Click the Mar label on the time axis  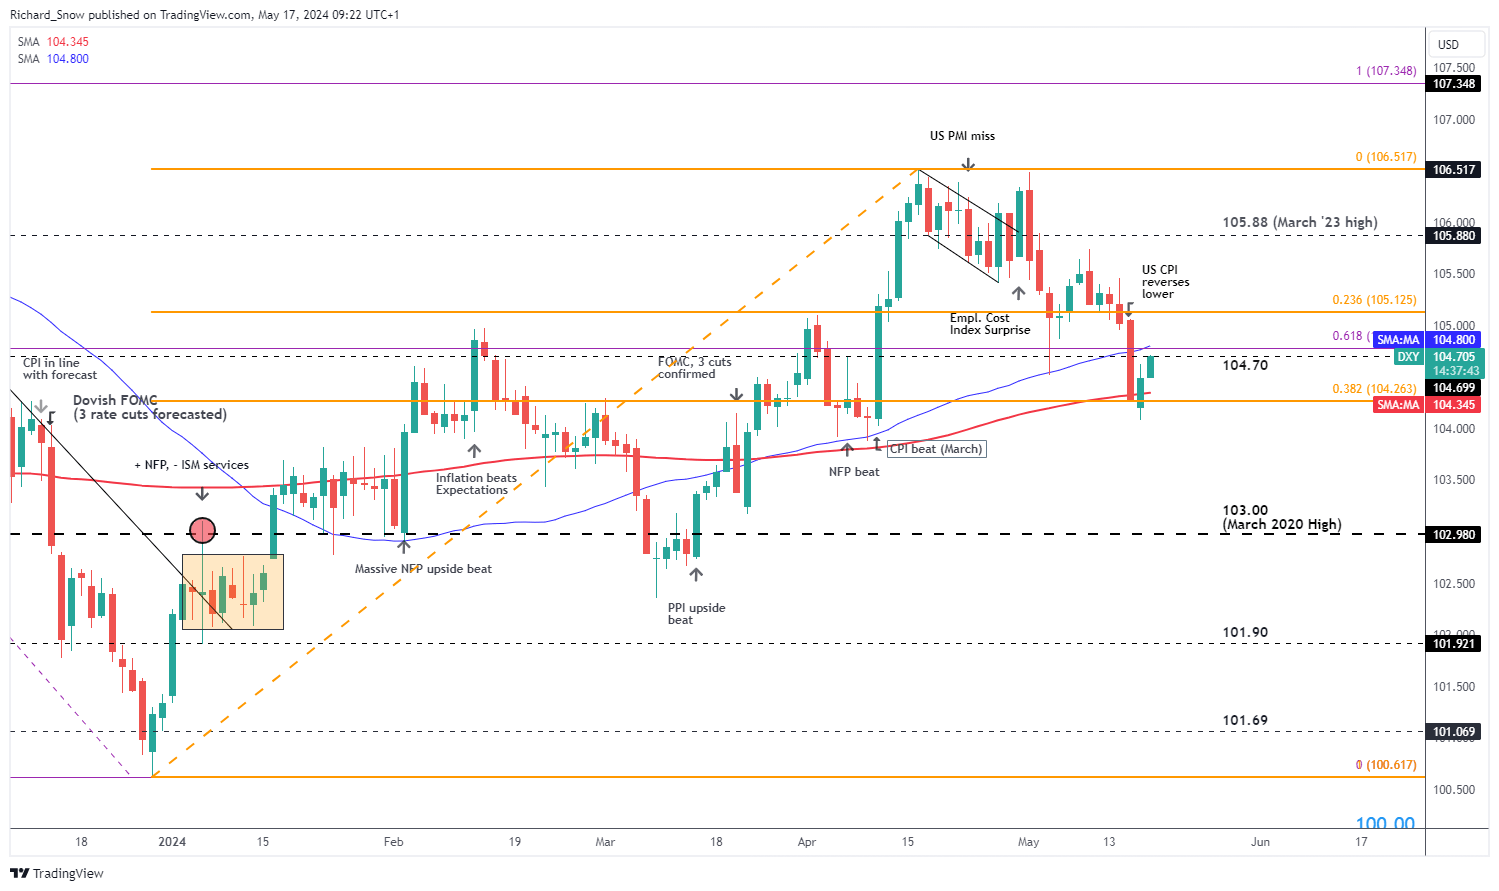click(605, 842)
